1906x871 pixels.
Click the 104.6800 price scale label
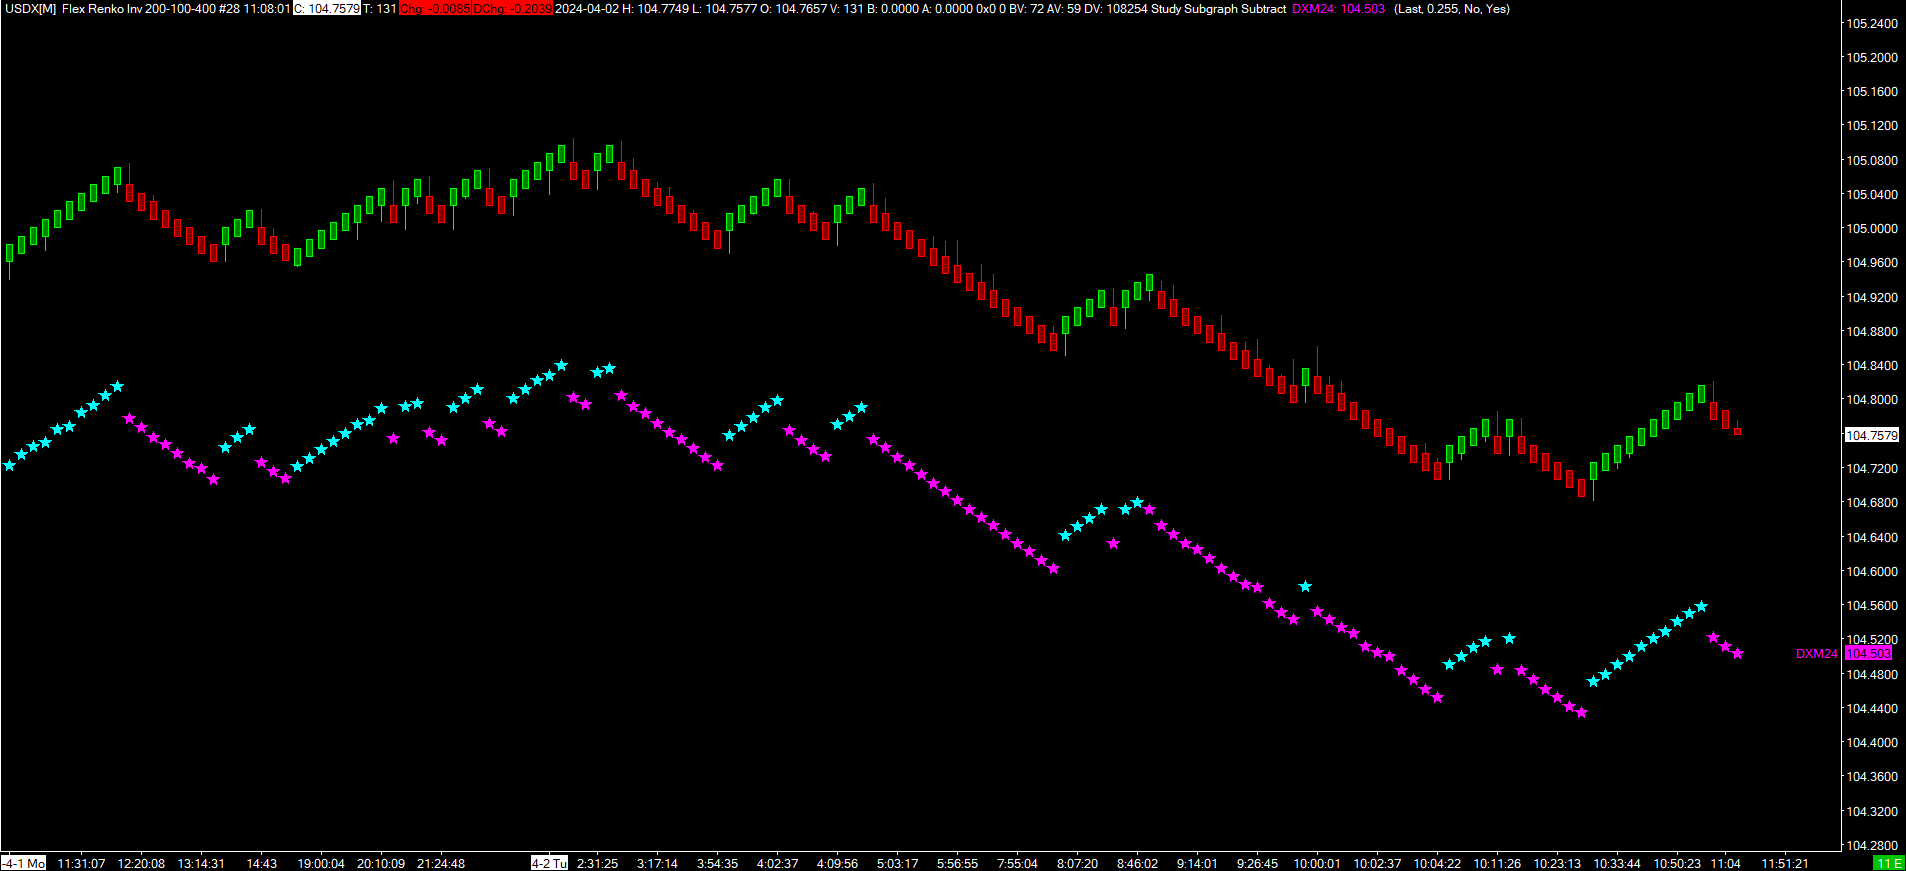1871,503
